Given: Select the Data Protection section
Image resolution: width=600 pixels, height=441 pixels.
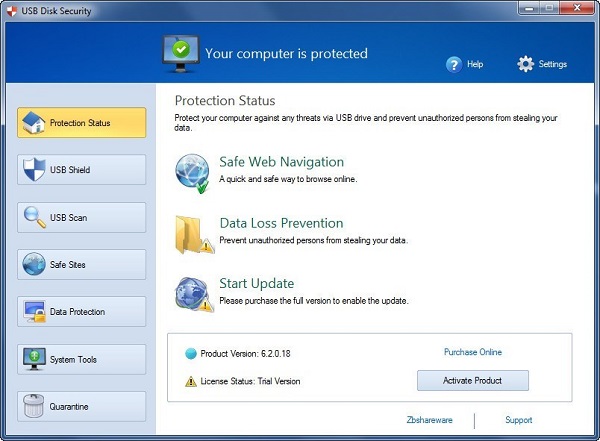Looking at the screenshot, I should 82,312.
